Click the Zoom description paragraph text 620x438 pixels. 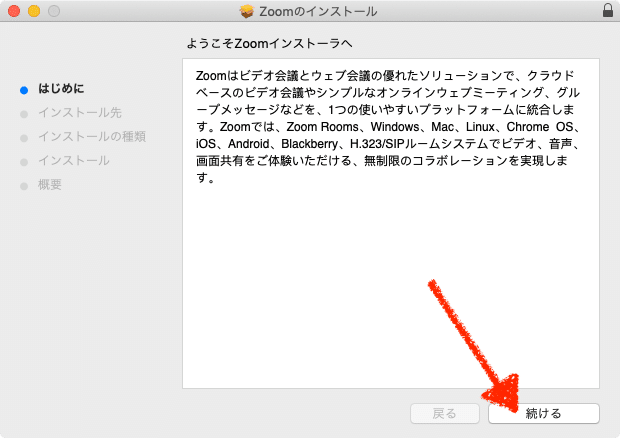(x=388, y=126)
